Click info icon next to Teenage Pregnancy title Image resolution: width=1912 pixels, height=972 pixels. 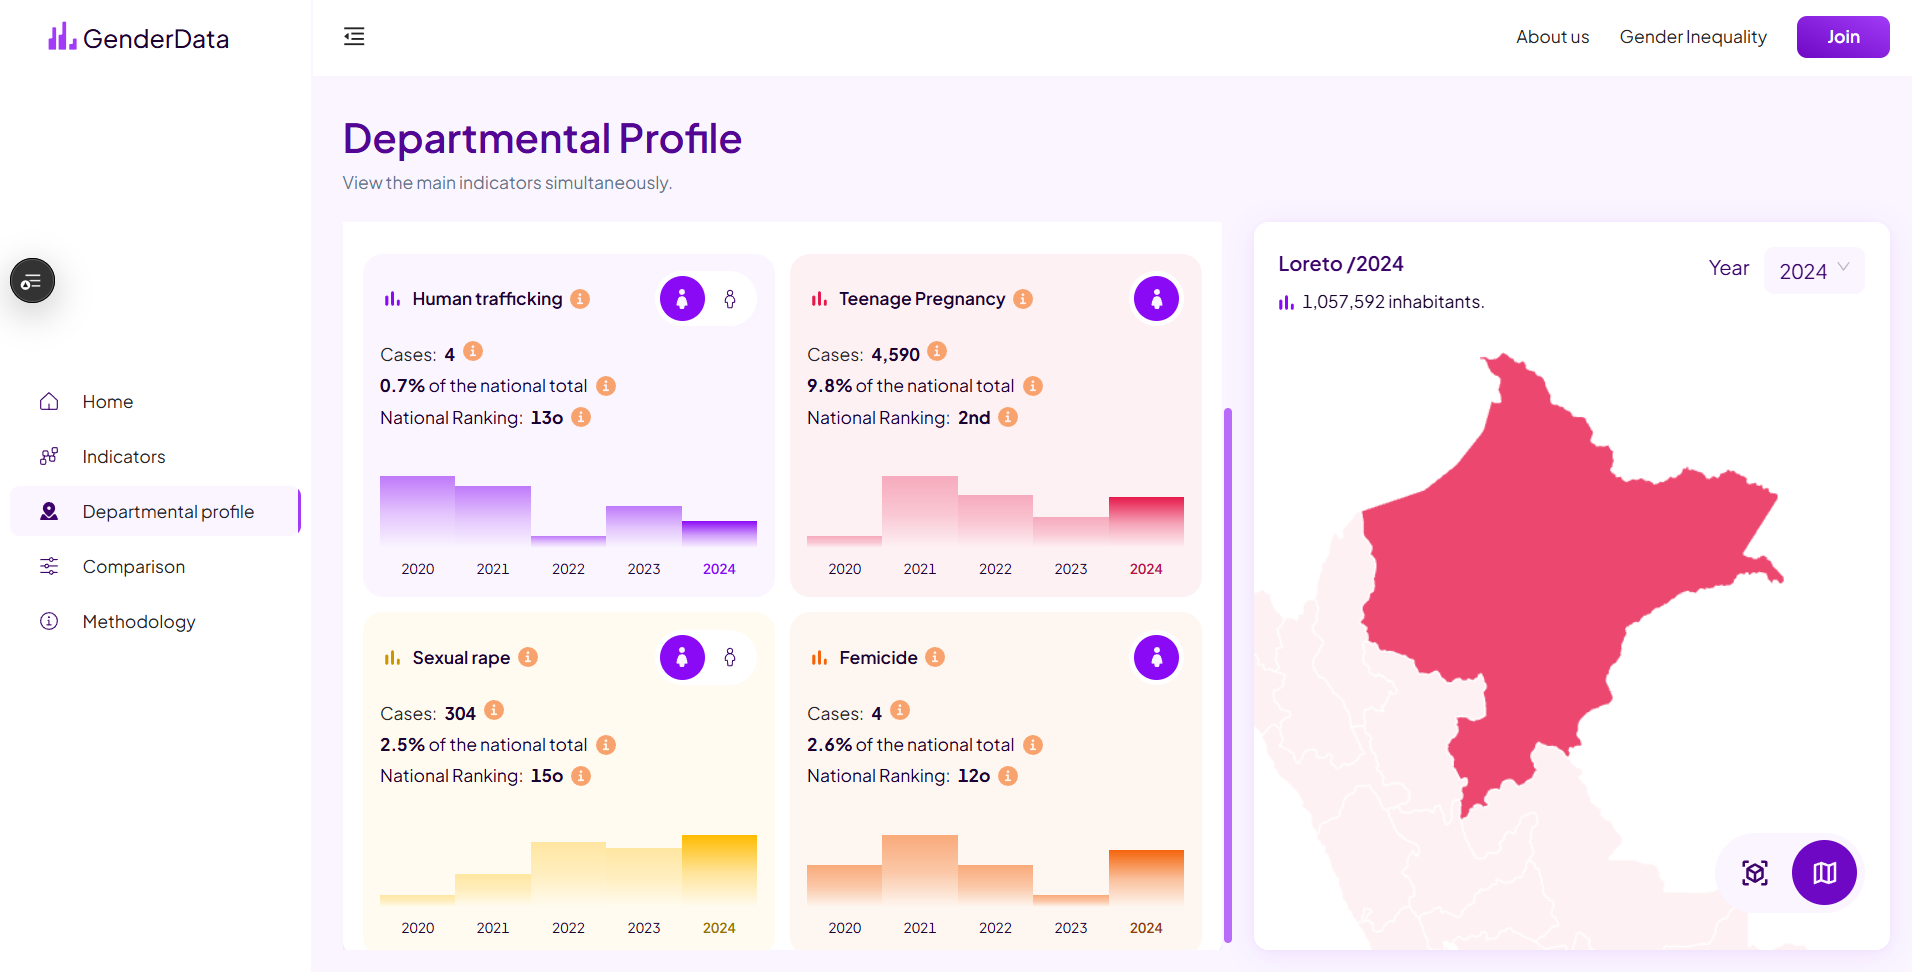(x=1023, y=299)
